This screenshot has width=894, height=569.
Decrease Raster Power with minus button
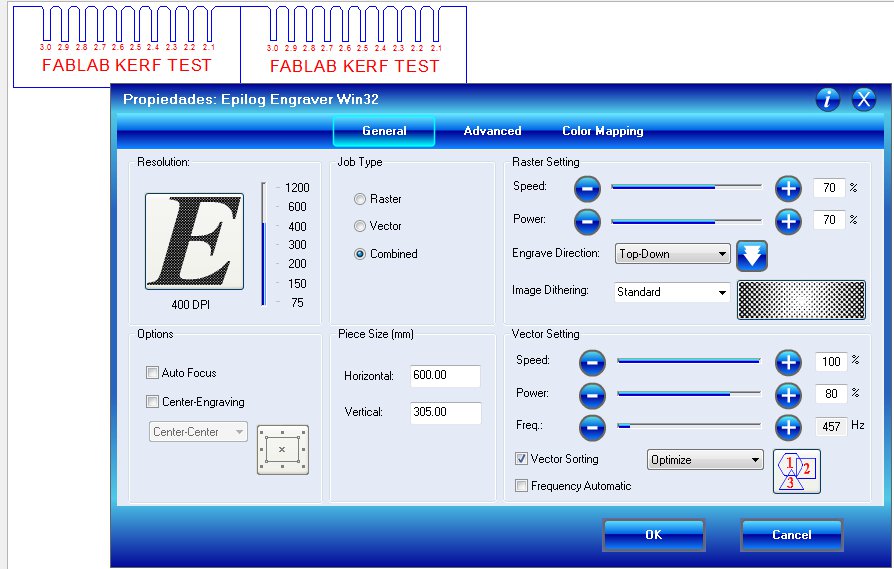point(587,221)
